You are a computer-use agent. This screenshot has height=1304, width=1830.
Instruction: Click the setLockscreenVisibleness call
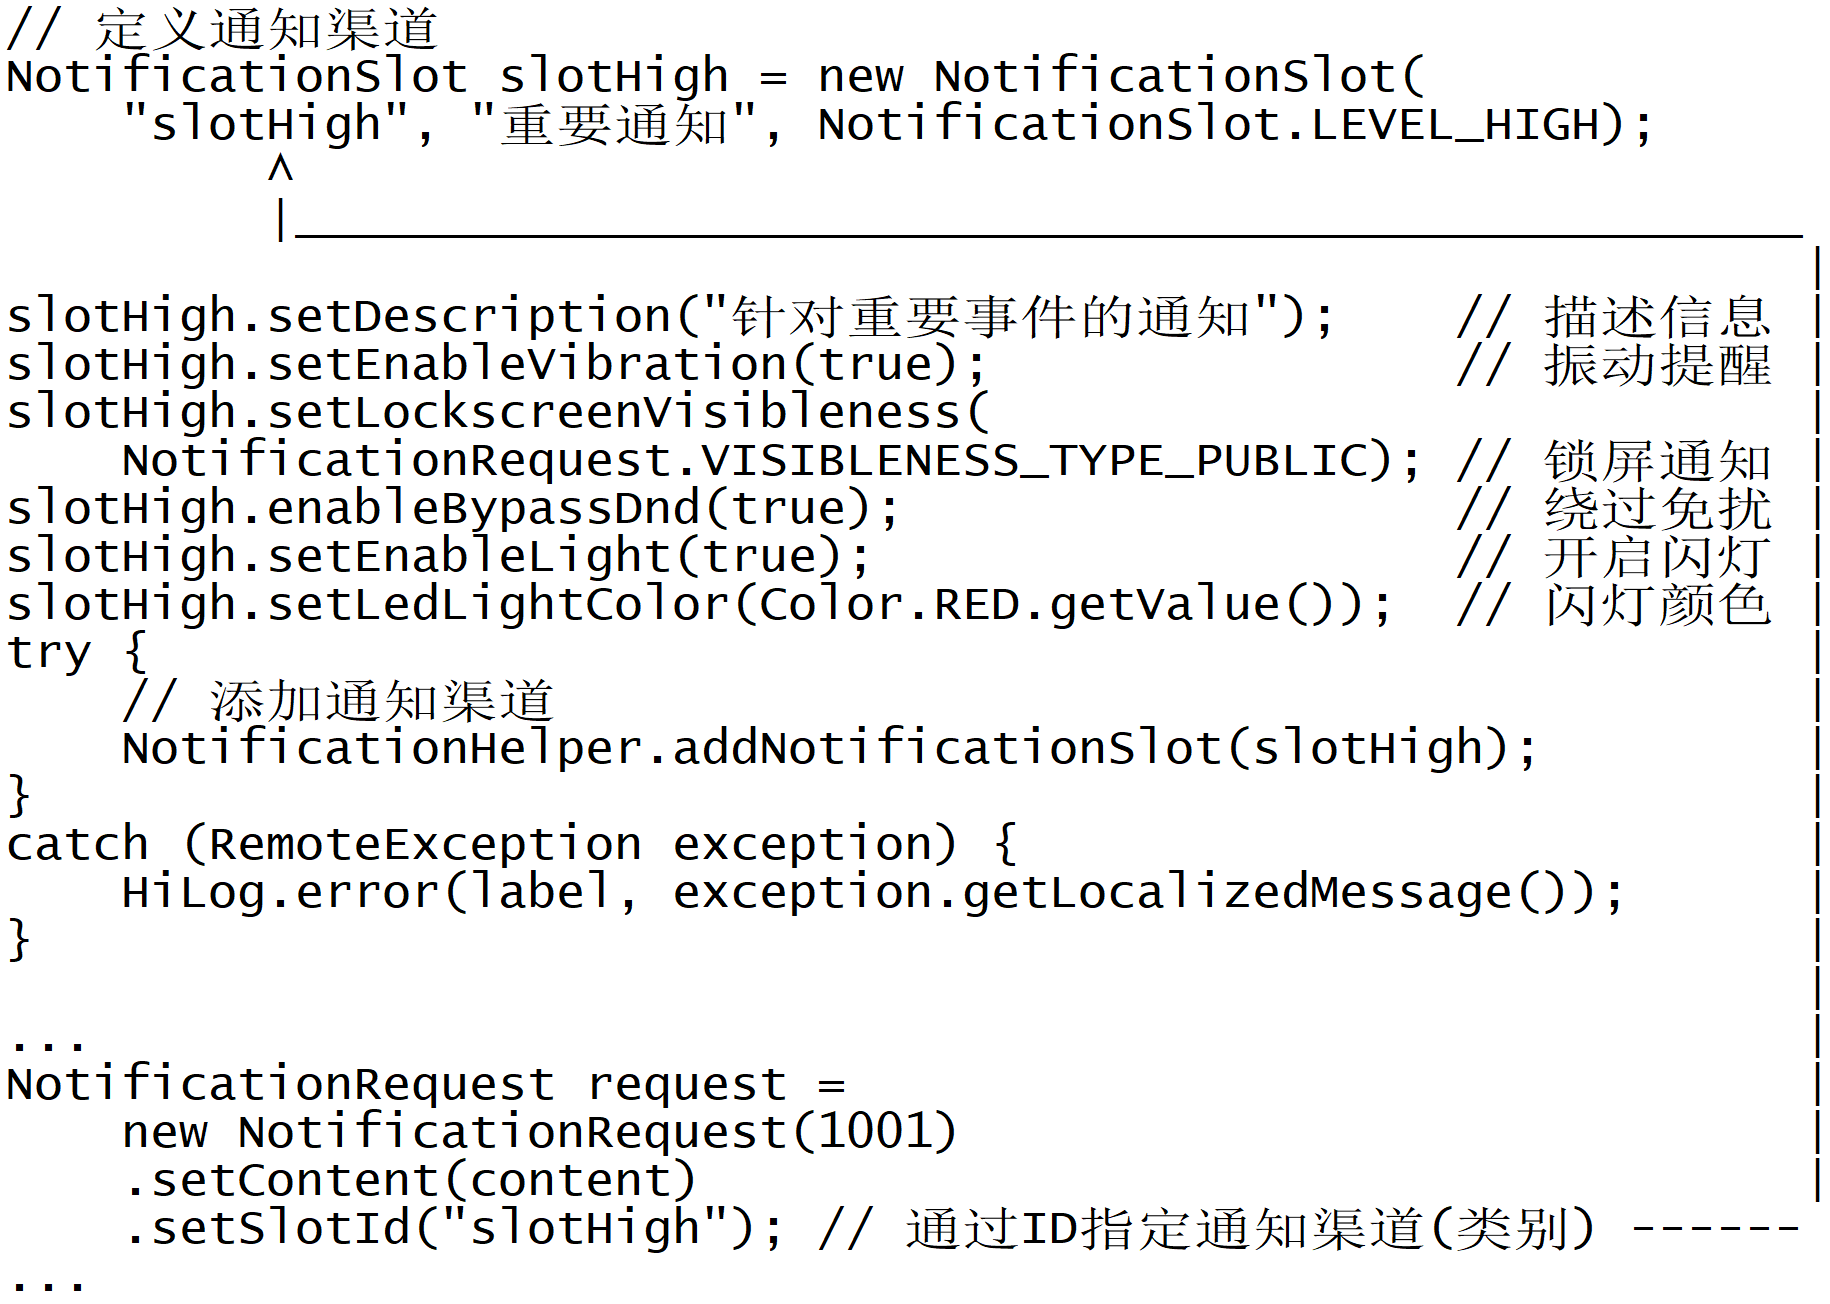[x=497, y=413]
